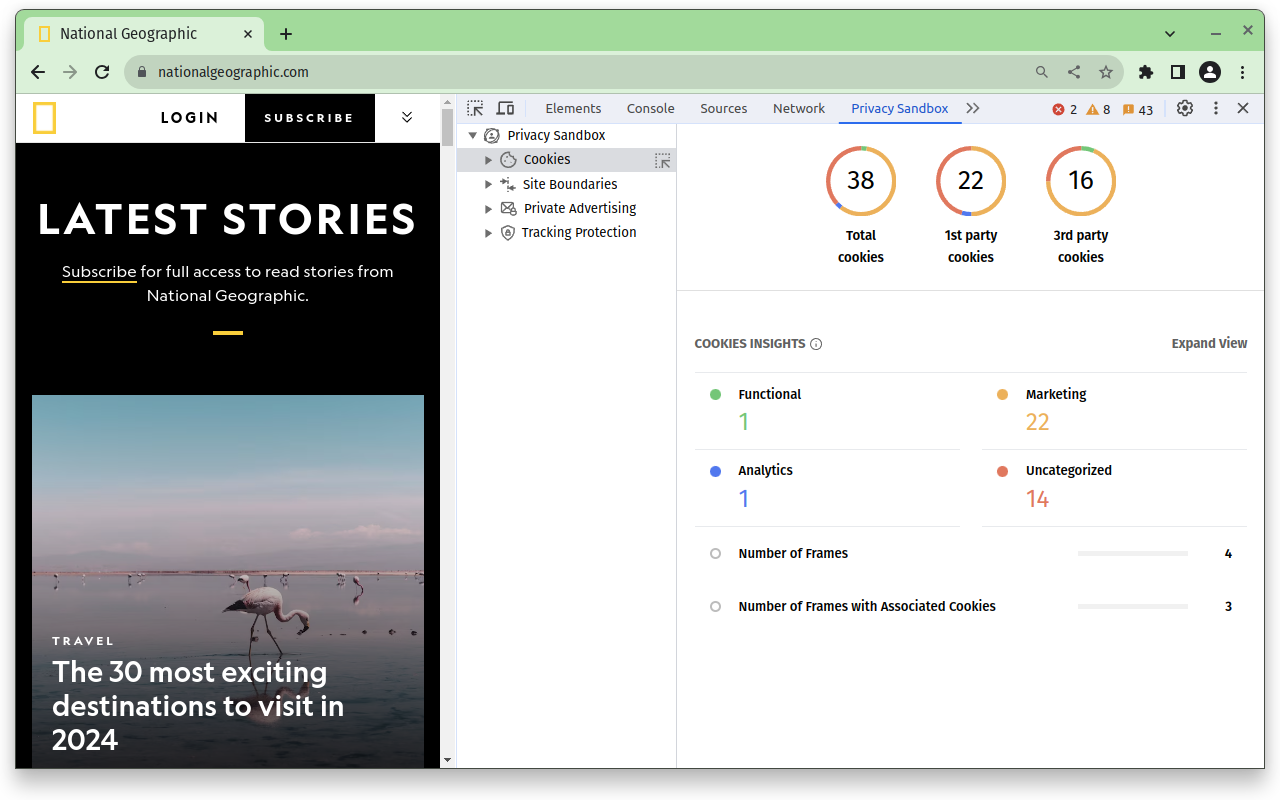Toggle the device emulation toolbar

505,107
